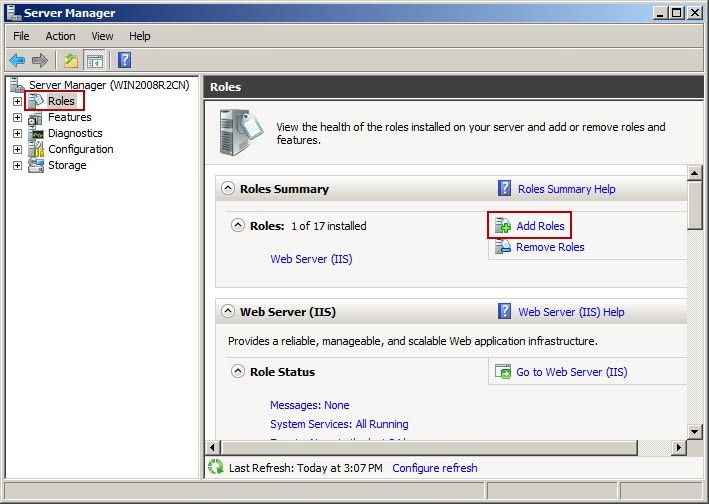Click the Remove Roles icon
The width and height of the screenshot is (709, 504).
point(502,247)
